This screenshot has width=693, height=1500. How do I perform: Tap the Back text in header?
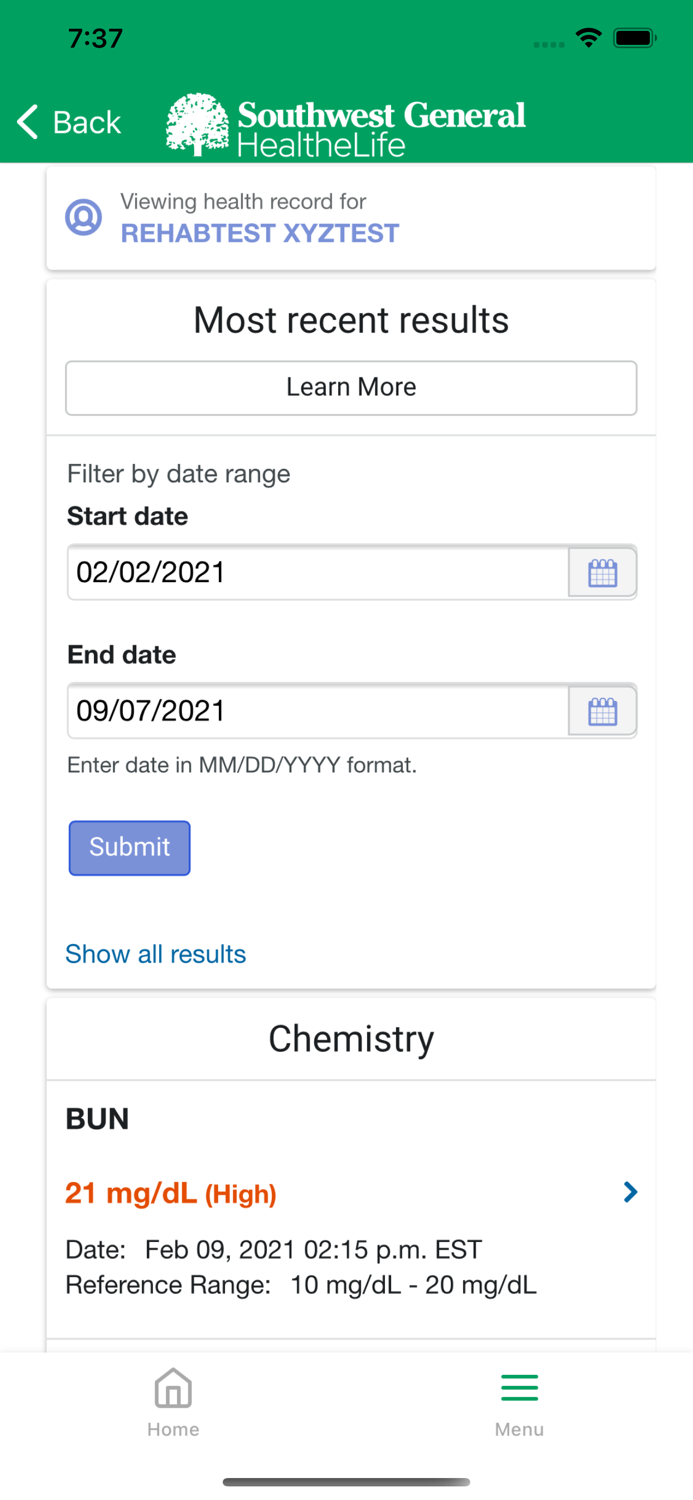click(x=87, y=122)
